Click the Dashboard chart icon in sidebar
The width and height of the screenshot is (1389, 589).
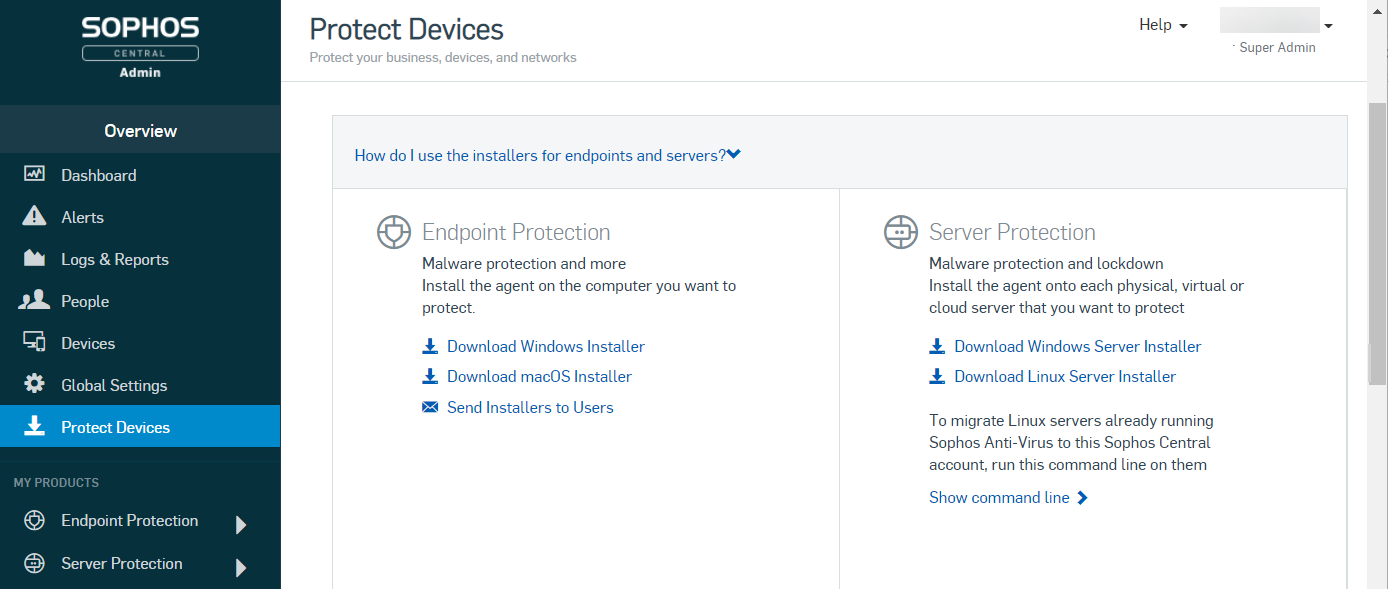coord(34,174)
